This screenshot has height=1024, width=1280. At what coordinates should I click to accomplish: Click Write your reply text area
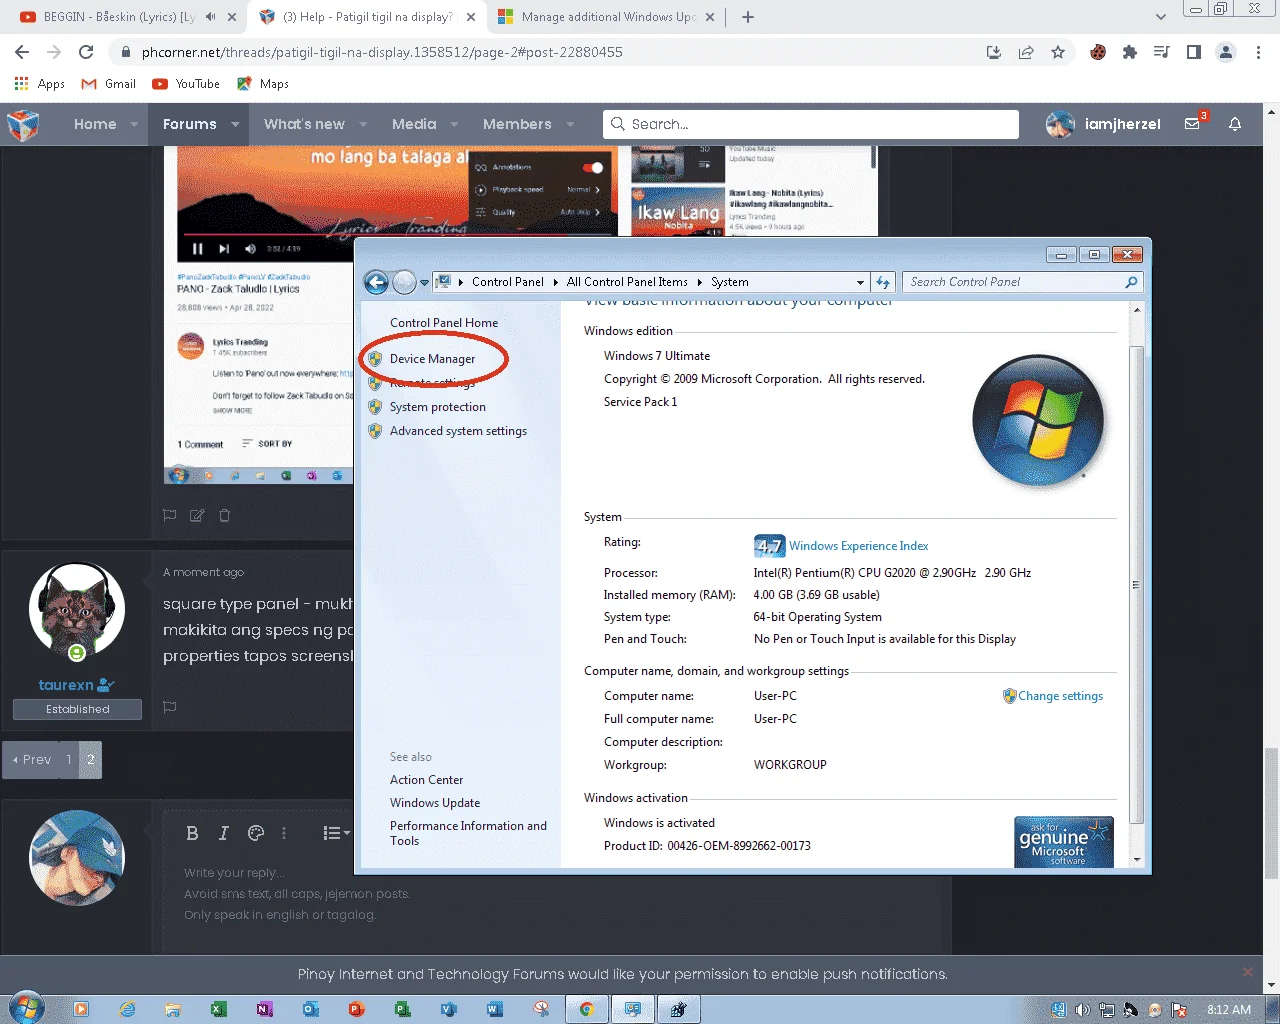[x=551, y=893]
